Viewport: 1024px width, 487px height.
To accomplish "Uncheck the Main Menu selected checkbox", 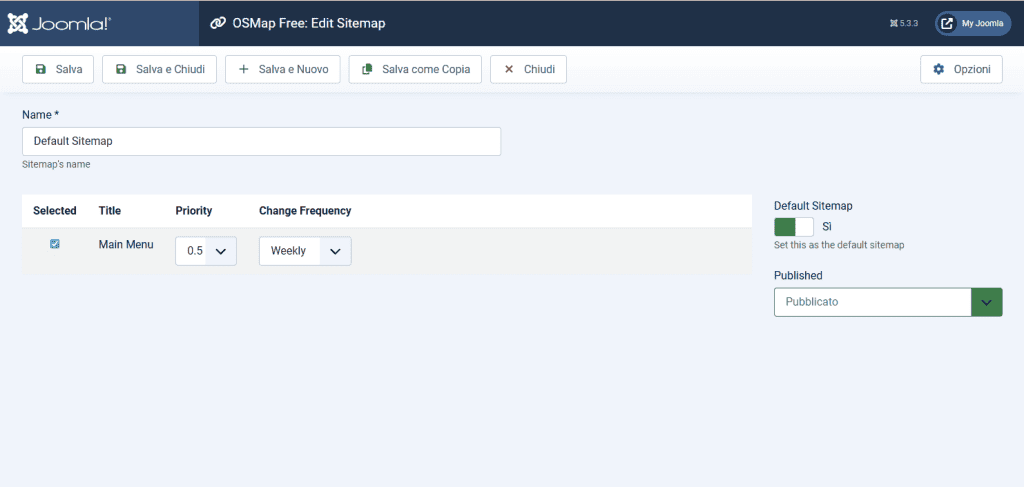I will pos(55,244).
